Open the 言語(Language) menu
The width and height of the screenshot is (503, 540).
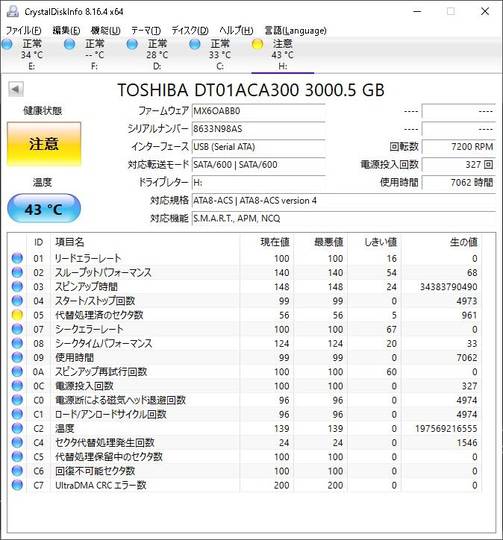[295, 31]
